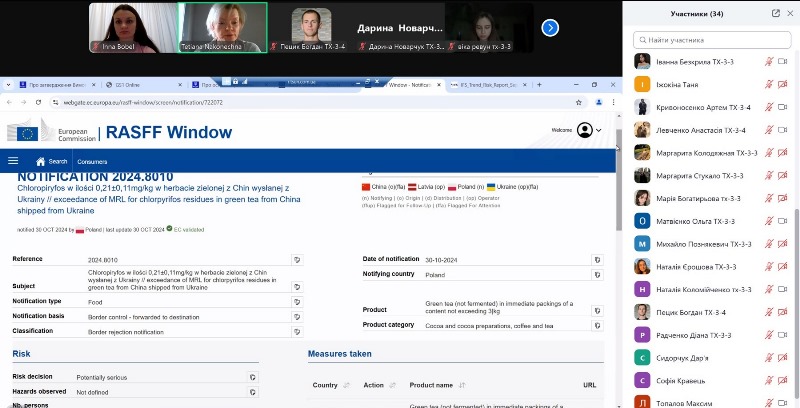
Task: Click the Search home icon in navbar
Action: coord(41,161)
